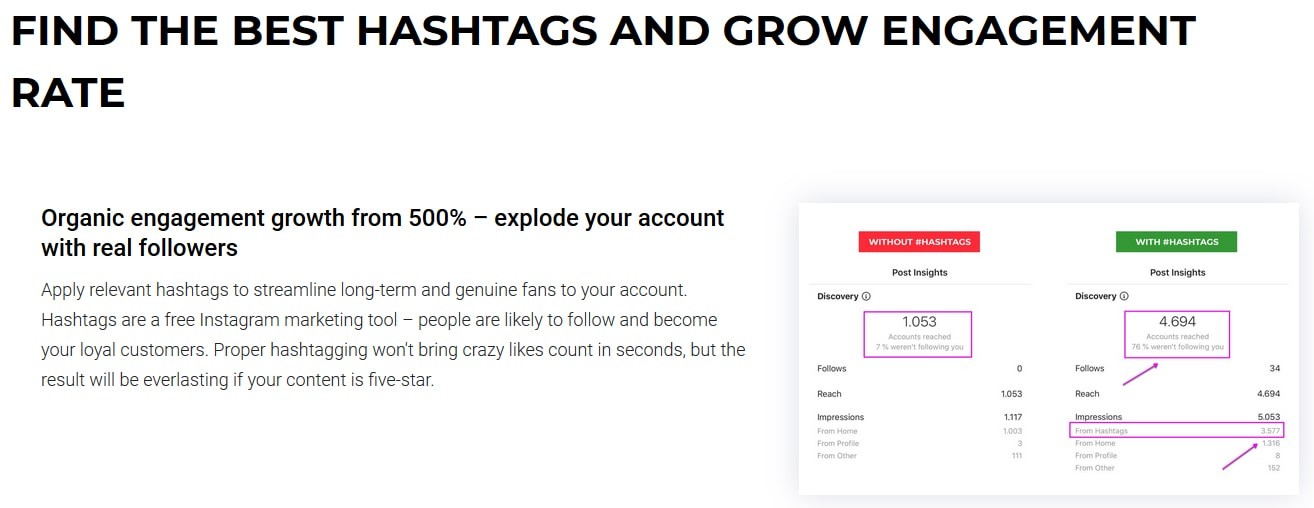Click the main Find the Best Hashtags heading

(603, 62)
